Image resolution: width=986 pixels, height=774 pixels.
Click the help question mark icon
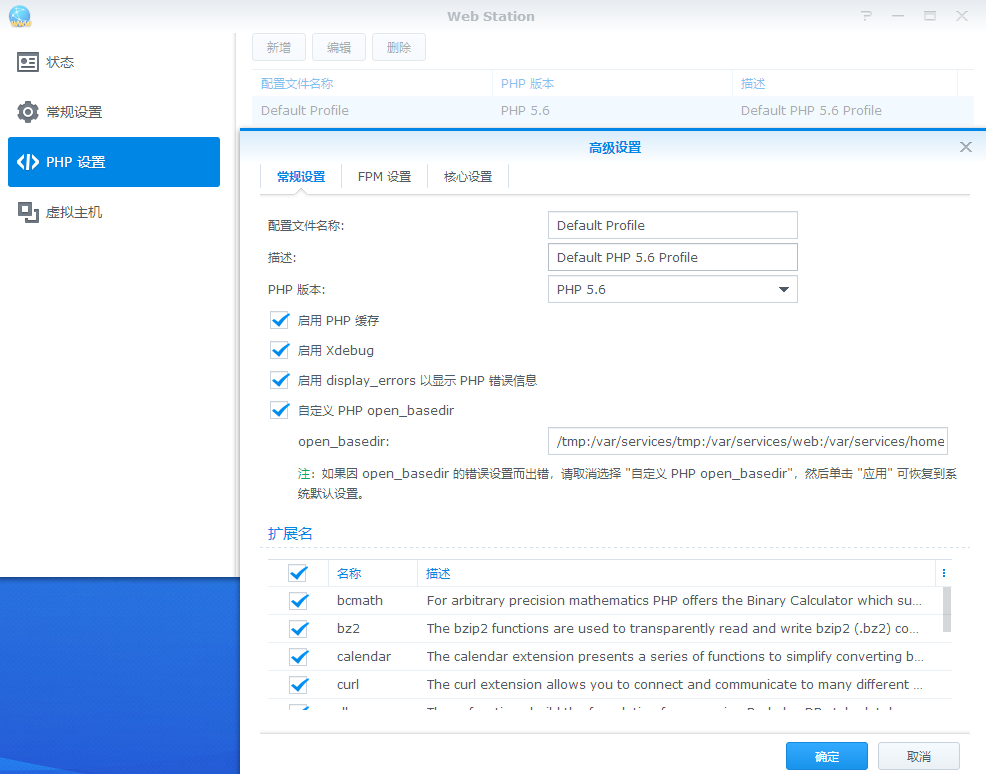pyautogui.click(x=866, y=16)
